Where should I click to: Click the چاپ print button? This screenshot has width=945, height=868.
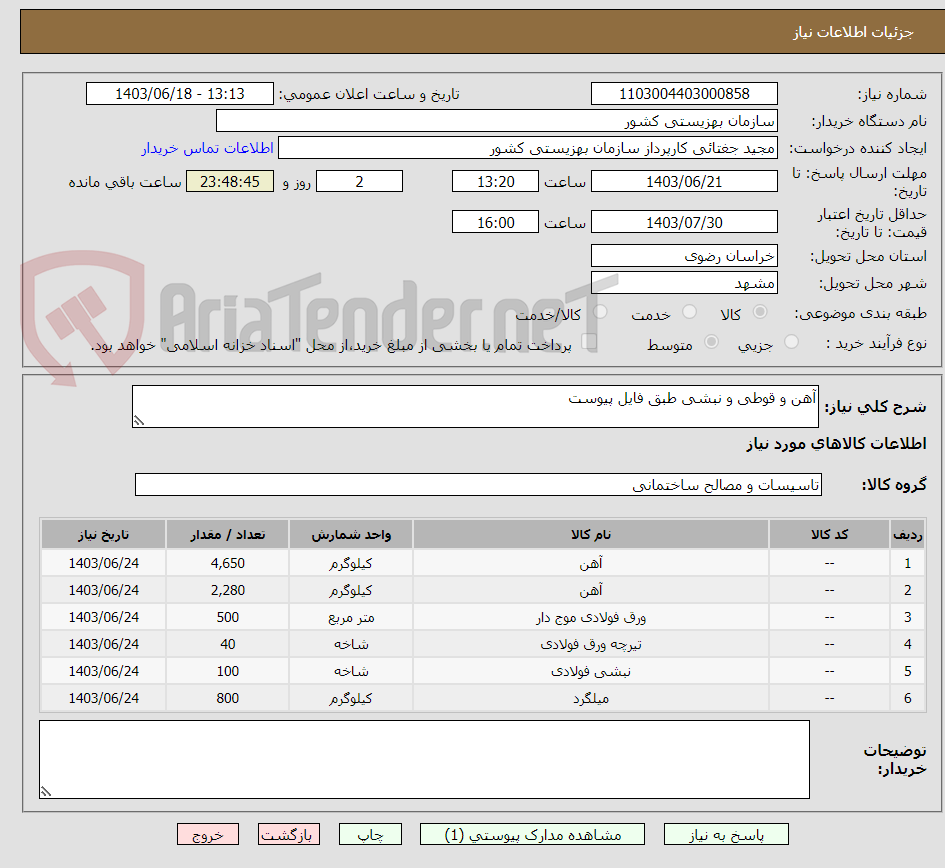(370, 834)
